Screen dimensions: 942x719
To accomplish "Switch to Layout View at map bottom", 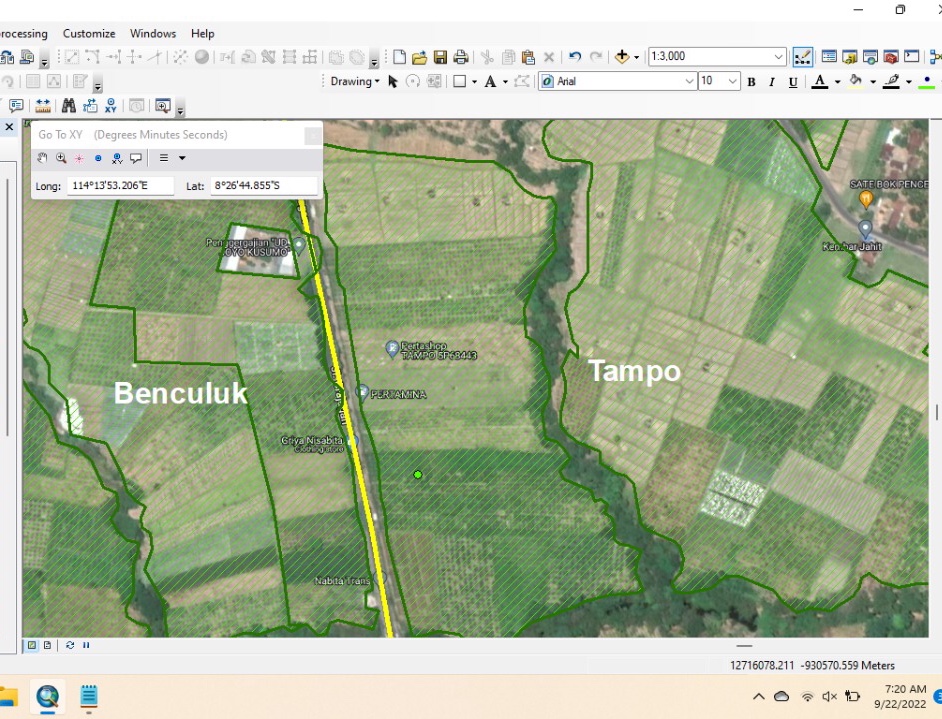I will (47, 645).
